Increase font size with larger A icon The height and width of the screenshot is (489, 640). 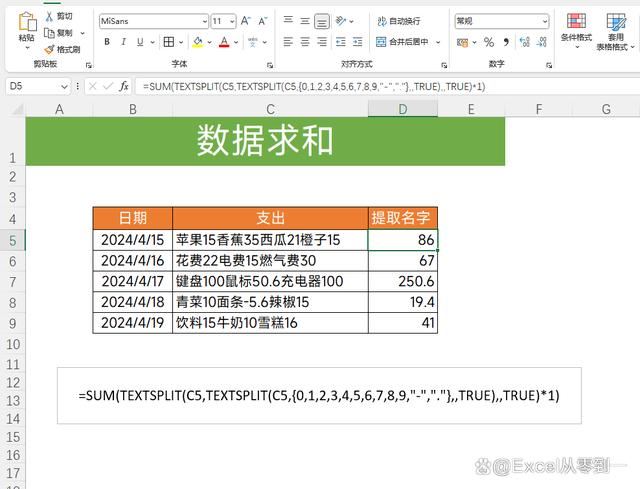246,21
